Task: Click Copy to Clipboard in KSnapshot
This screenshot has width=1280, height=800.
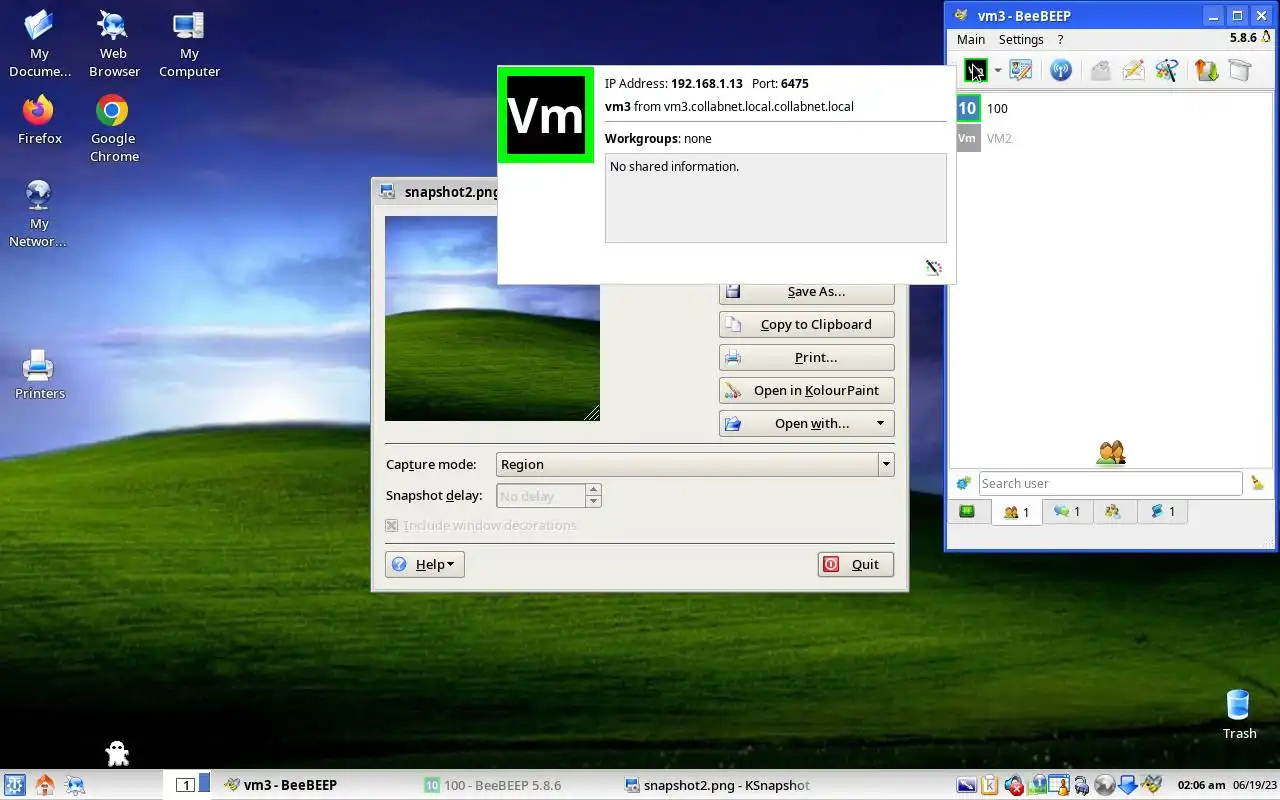Action: click(806, 324)
